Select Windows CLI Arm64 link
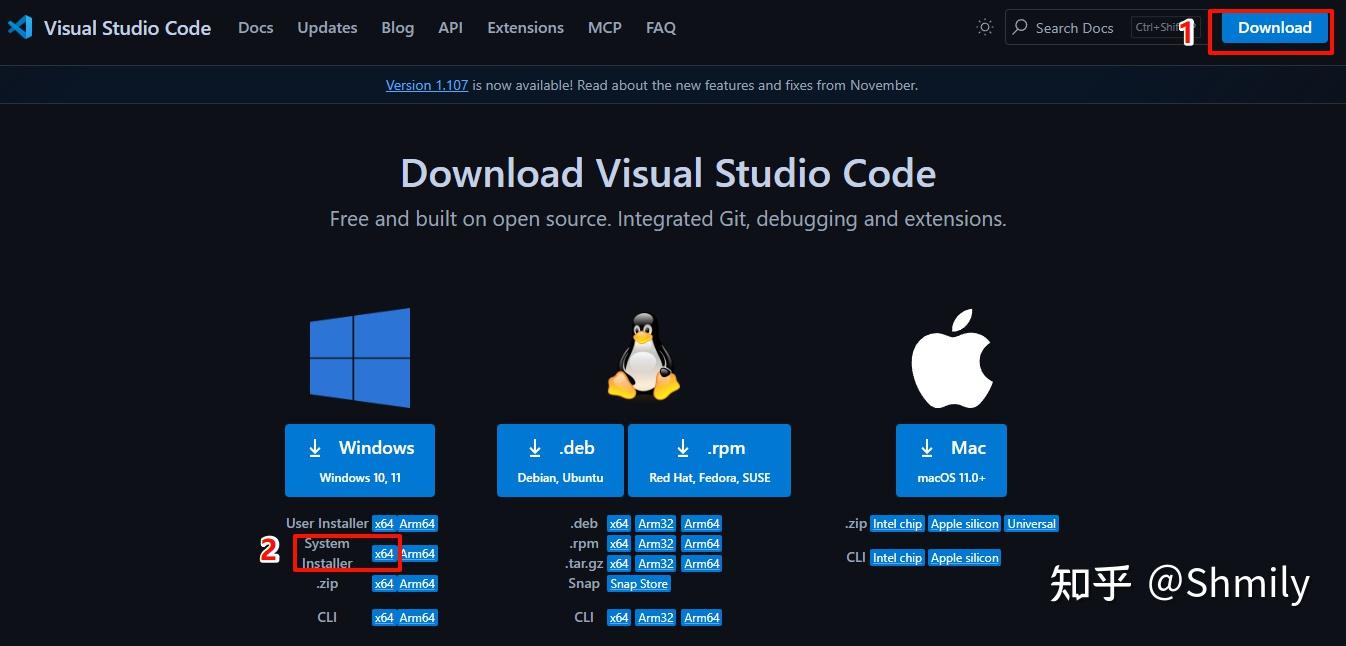The width and height of the screenshot is (1346, 646). pyautogui.click(x=418, y=618)
